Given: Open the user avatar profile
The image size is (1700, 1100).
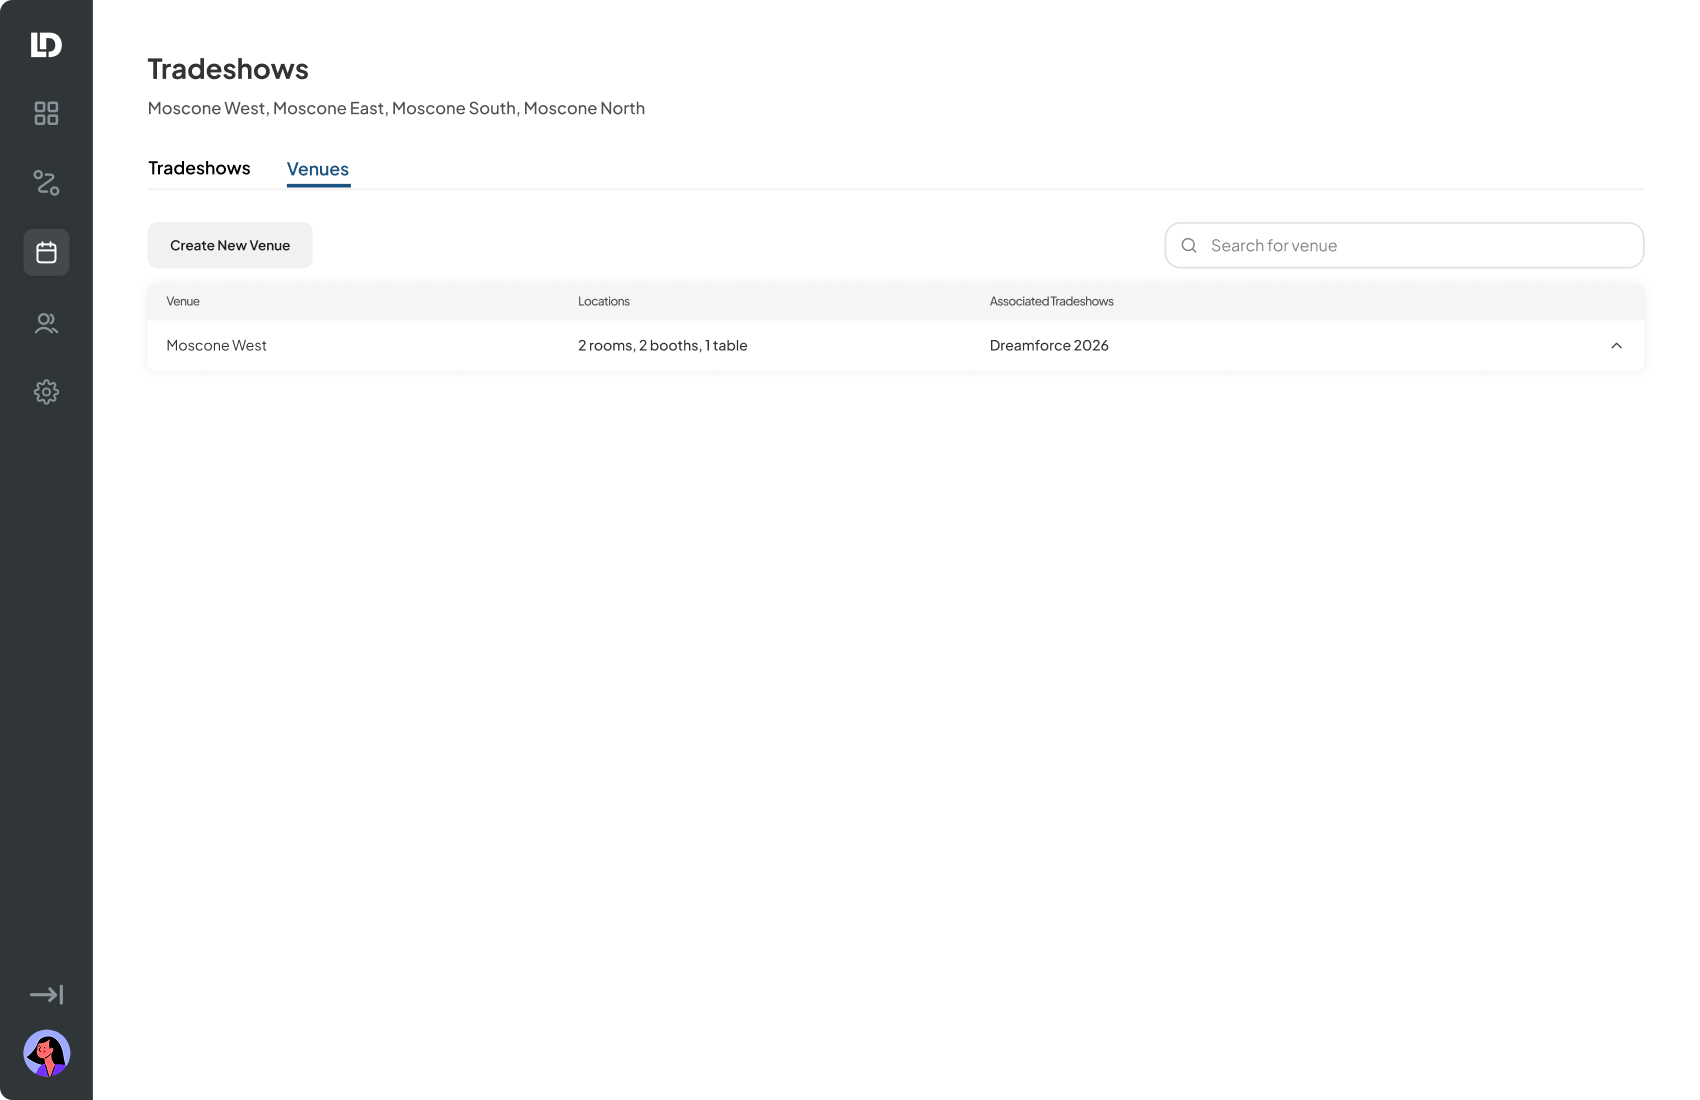Looking at the screenshot, I should [46, 1053].
